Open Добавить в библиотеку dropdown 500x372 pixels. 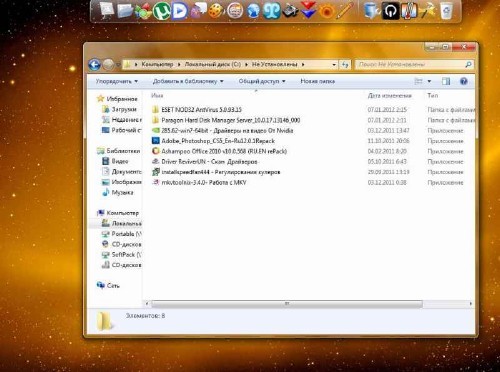tap(188, 81)
